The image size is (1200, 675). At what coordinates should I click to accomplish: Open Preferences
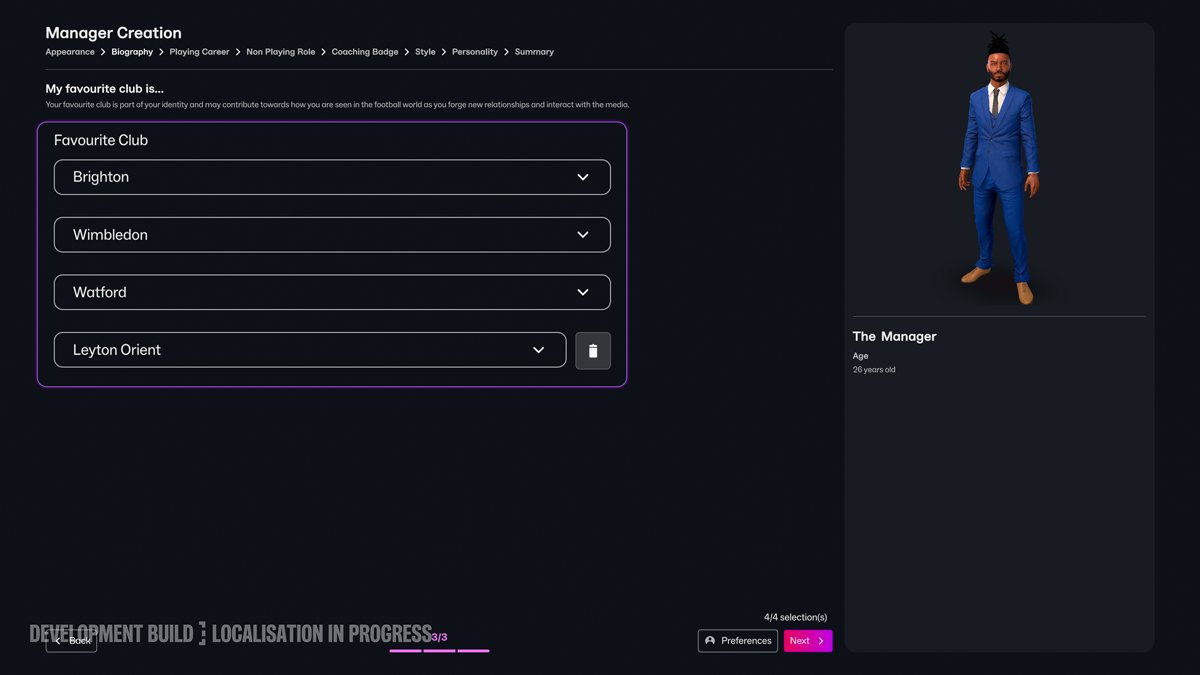[x=738, y=641]
